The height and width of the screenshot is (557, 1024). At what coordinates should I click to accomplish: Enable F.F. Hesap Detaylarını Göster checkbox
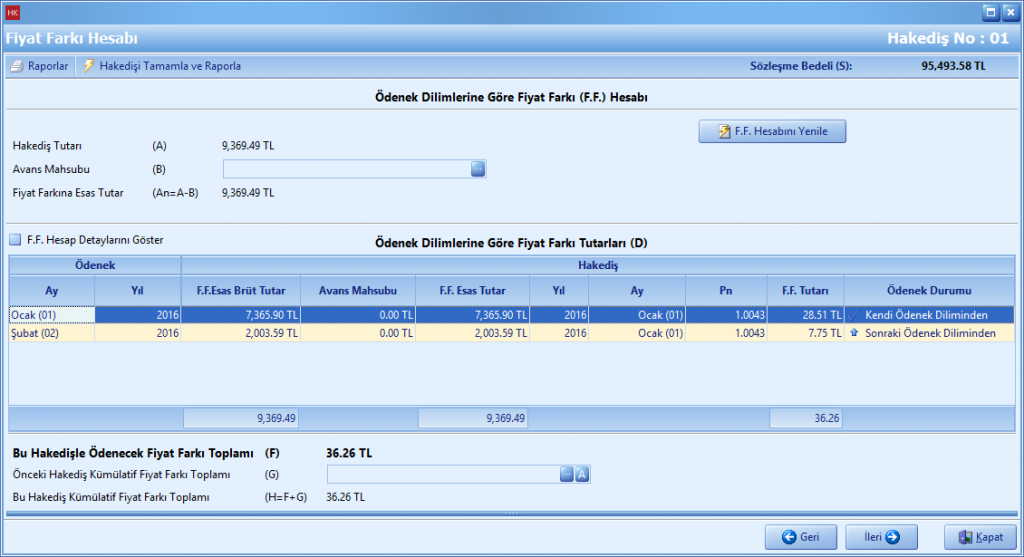(x=16, y=240)
